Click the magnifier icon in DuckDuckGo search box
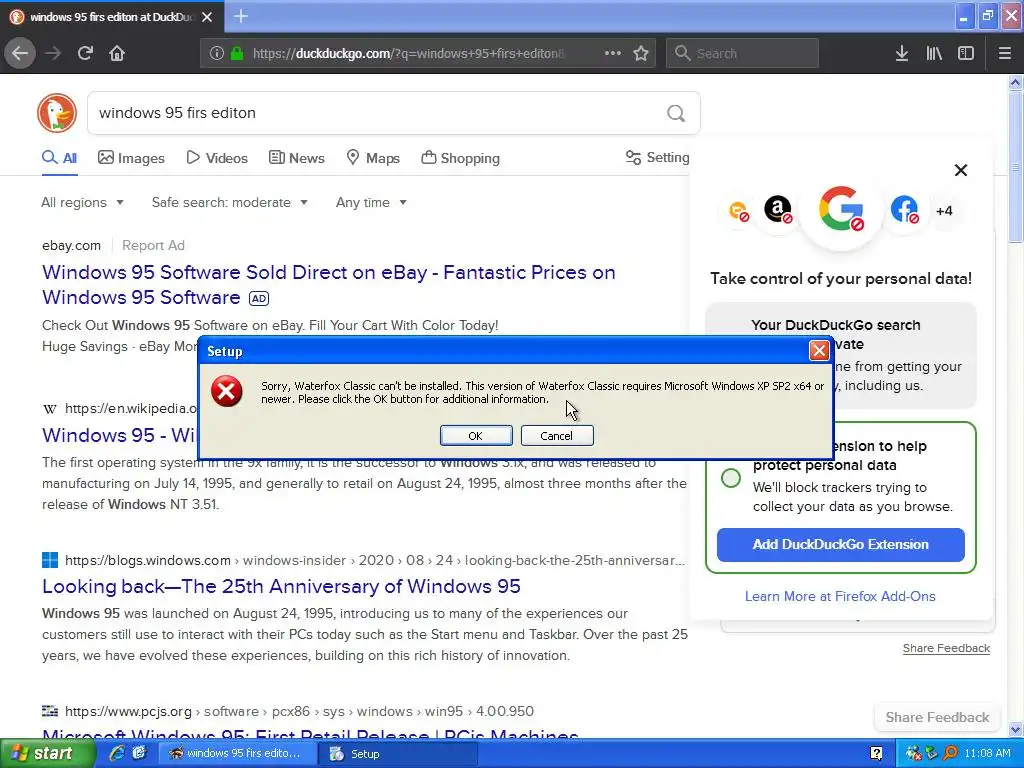Screen dimensions: 1024x768 point(676,113)
